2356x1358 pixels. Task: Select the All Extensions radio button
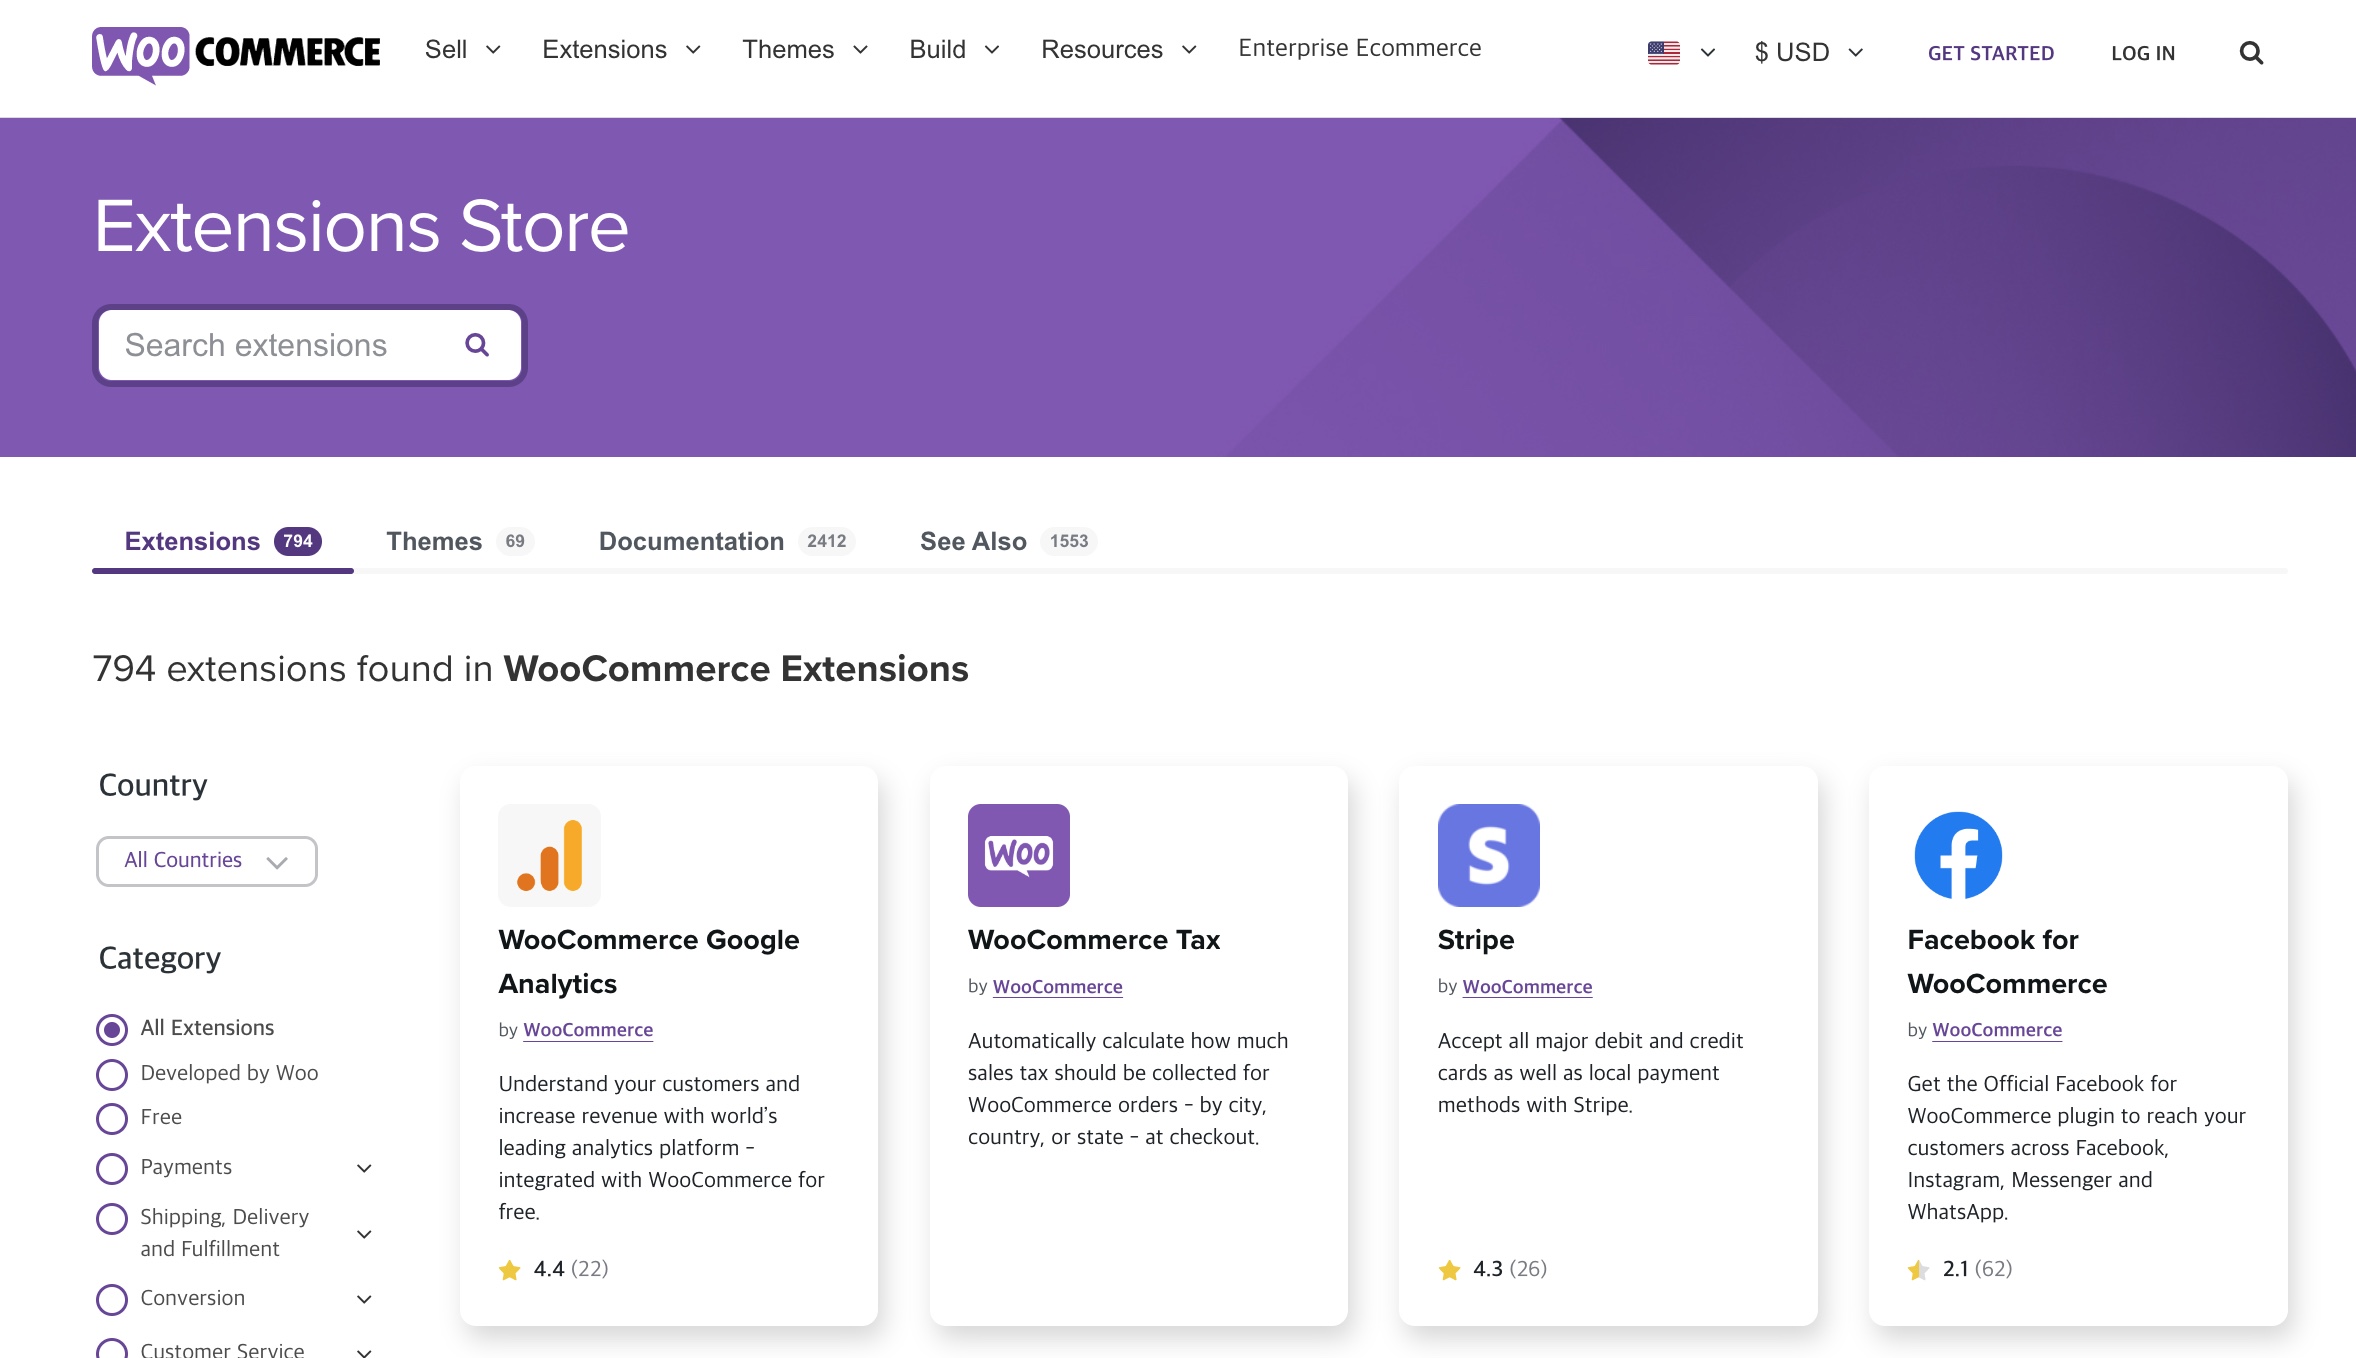coord(110,1026)
